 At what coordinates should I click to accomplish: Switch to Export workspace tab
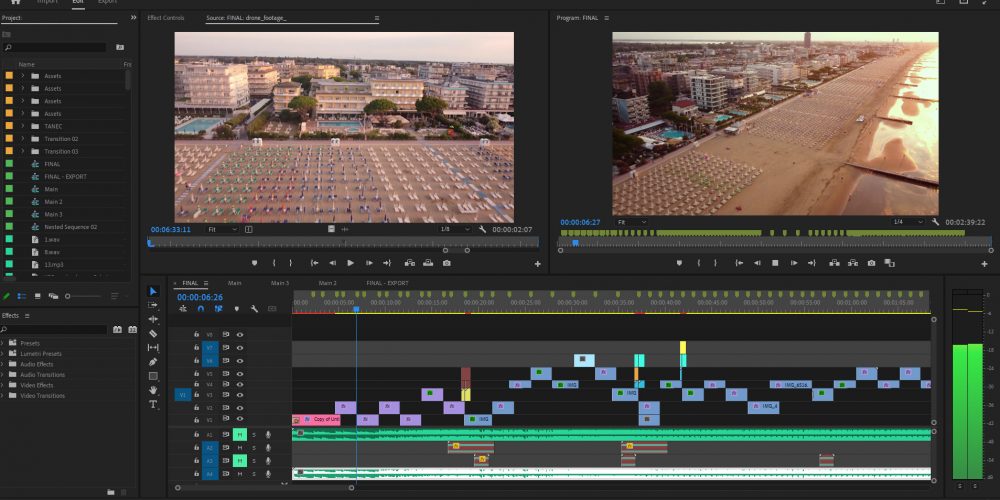(x=107, y=2)
